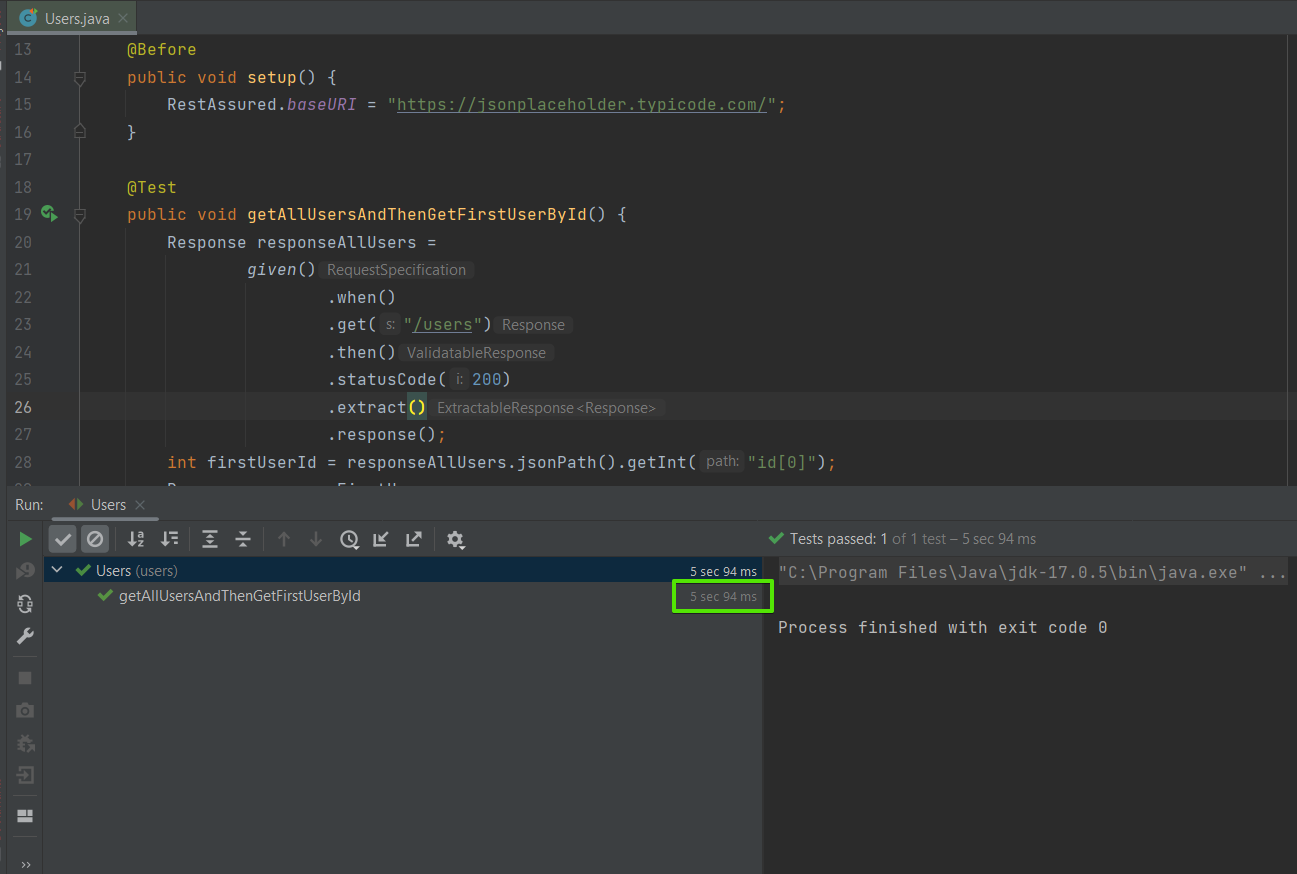
Task: Toggle Show Passed tests checkmark button
Action: (63, 539)
